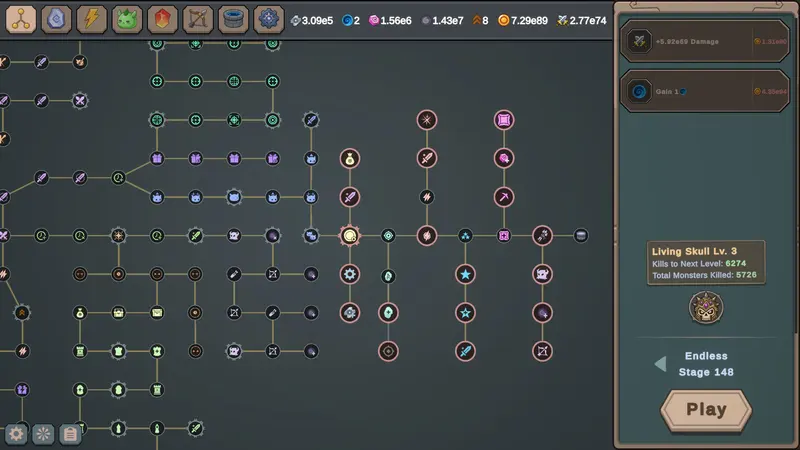This screenshot has height=450, width=800.
Task: Select the money bag skill node
Action: tap(349, 159)
